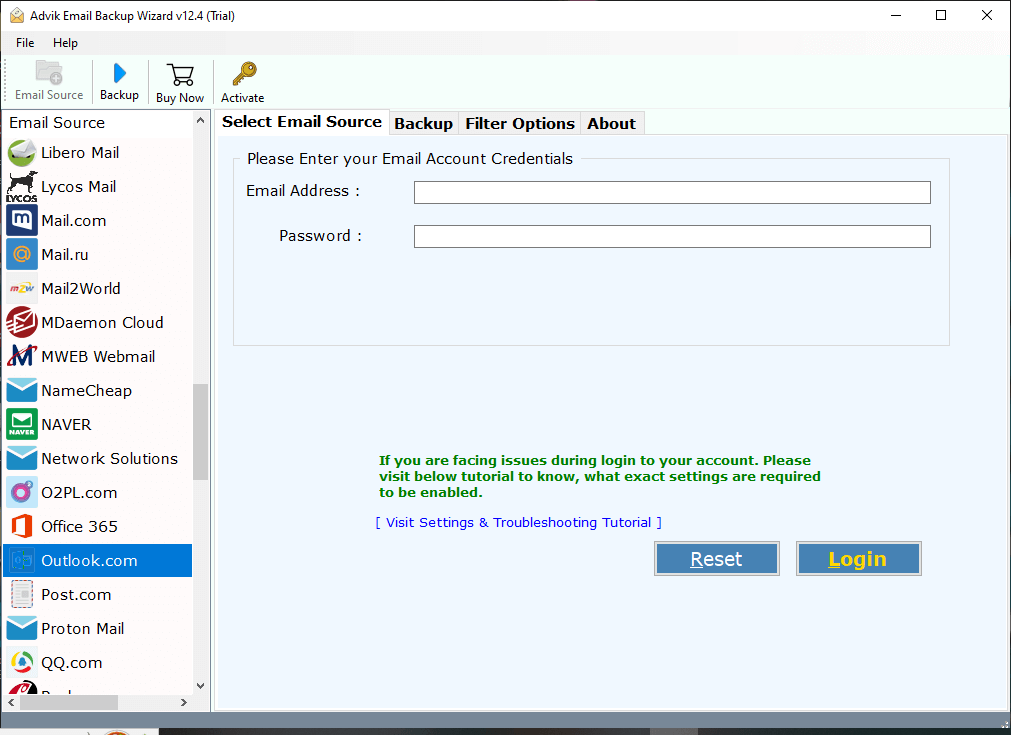The height and width of the screenshot is (735, 1011).
Task: Select QQ.com text entry
Action: [x=72, y=663]
